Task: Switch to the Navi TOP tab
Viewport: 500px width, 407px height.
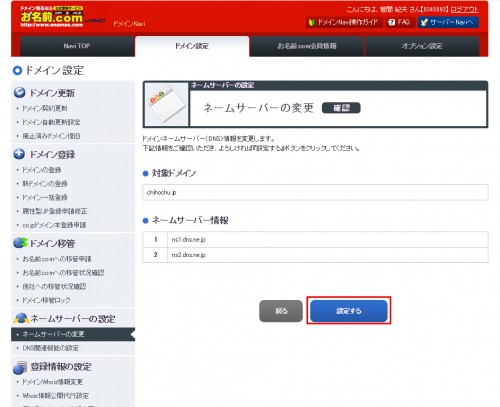Action: 77,46
